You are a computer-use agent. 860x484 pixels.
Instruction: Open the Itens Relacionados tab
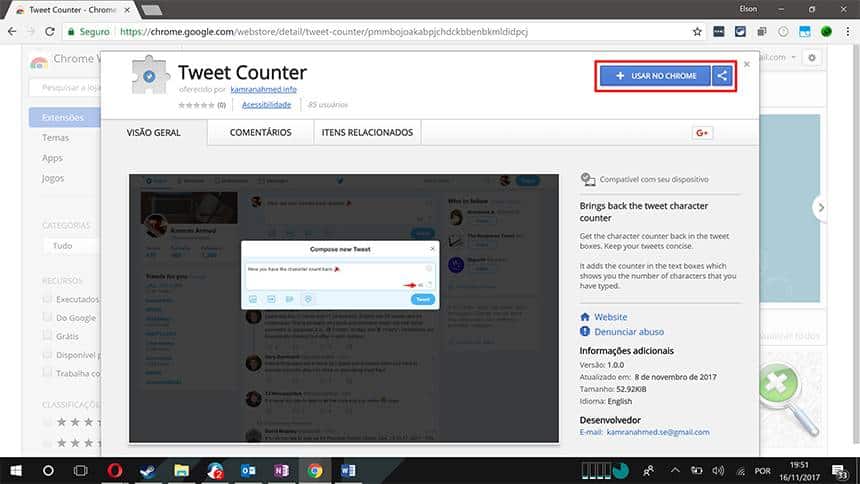coord(367,132)
